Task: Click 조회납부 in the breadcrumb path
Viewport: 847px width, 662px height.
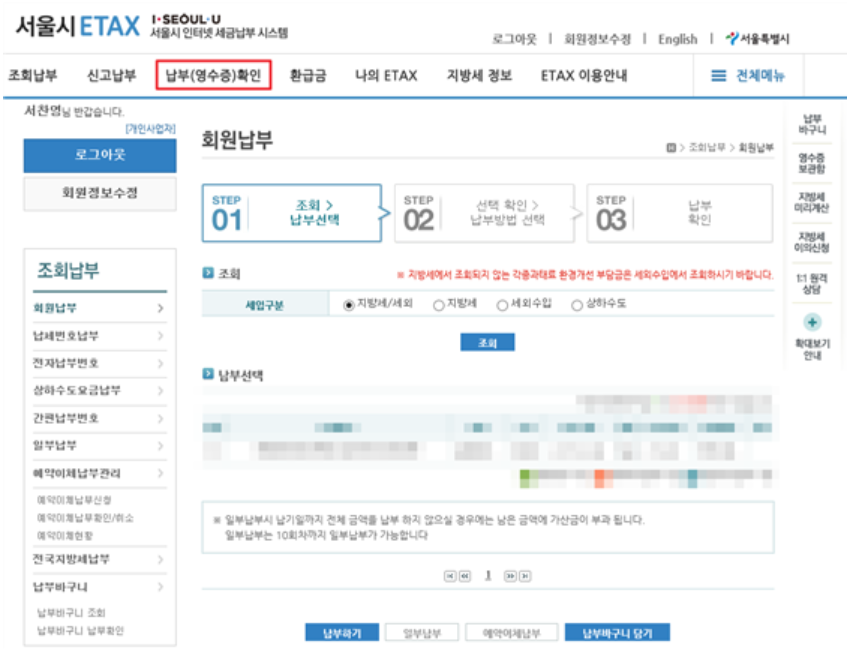Action: pos(707,147)
